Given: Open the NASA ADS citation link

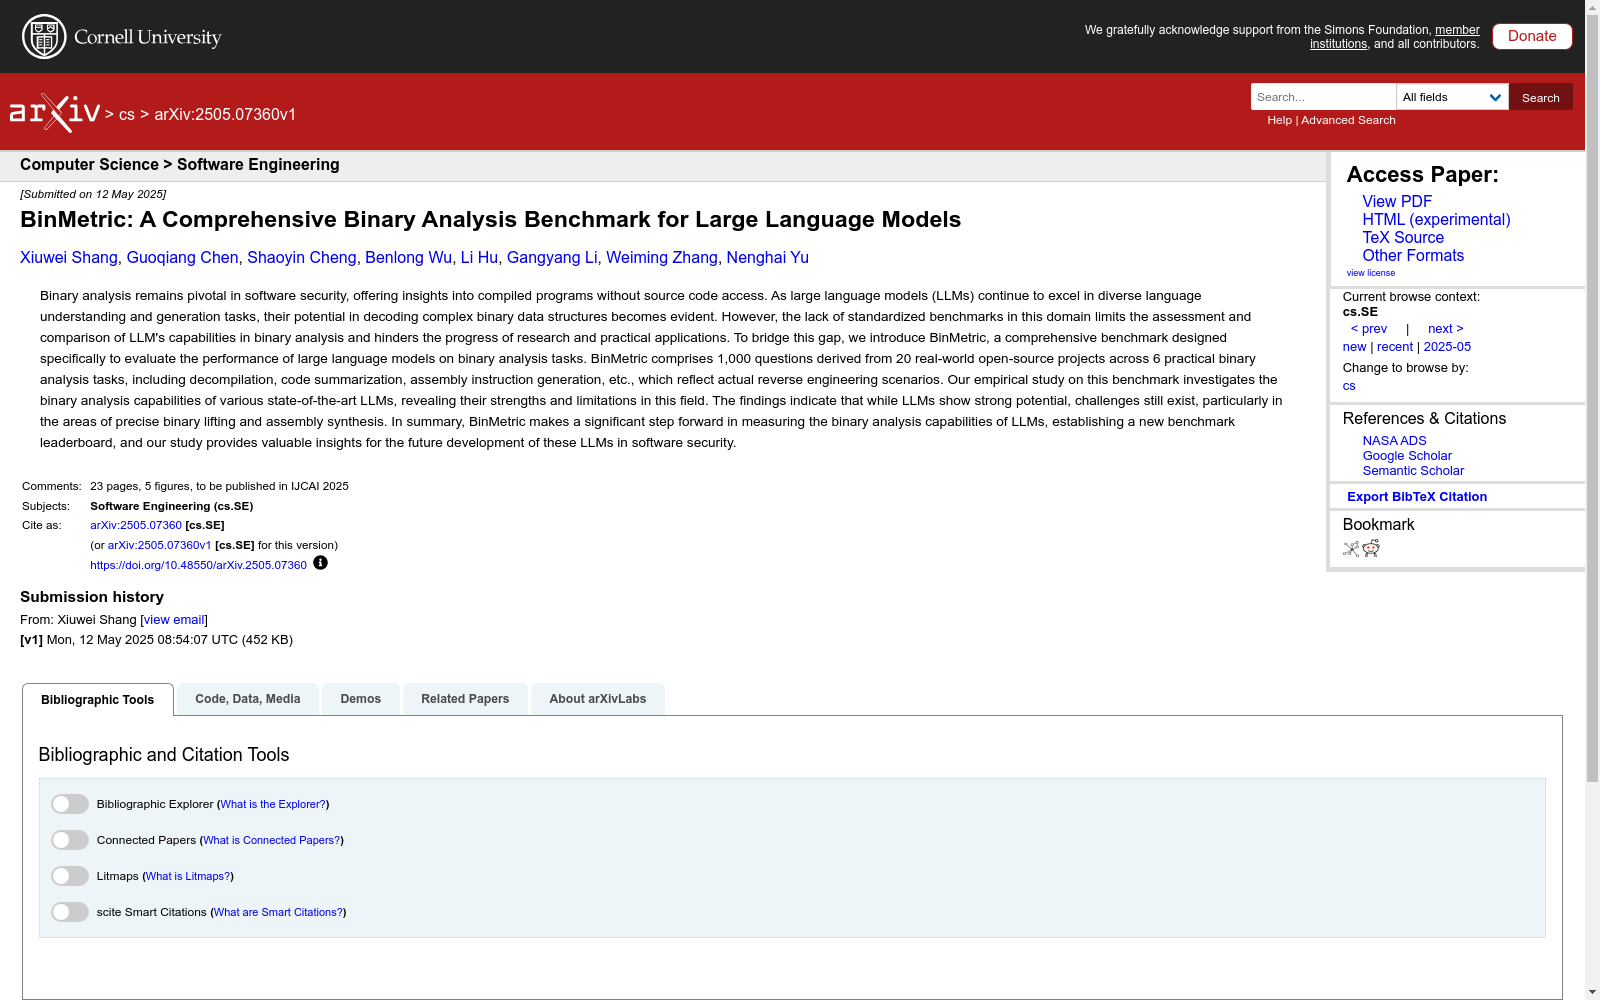Looking at the screenshot, I should pyautogui.click(x=1394, y=441).
